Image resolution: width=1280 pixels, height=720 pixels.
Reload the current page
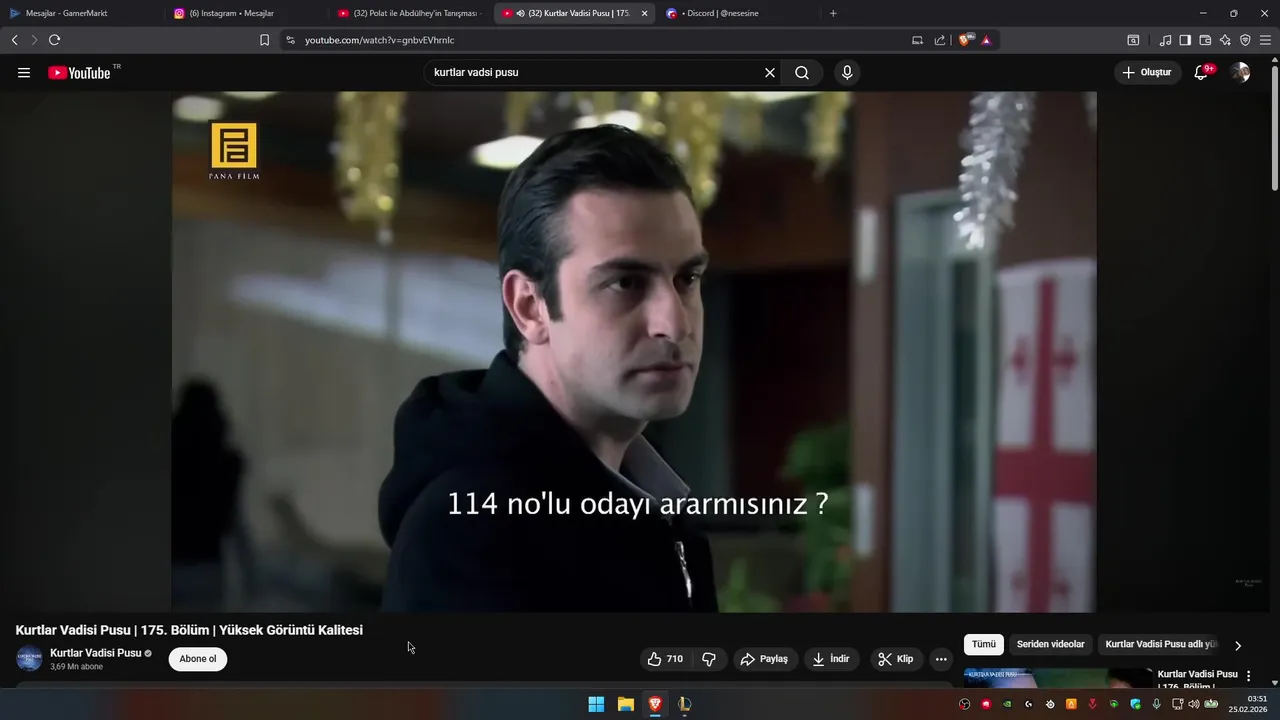(54, 40)
